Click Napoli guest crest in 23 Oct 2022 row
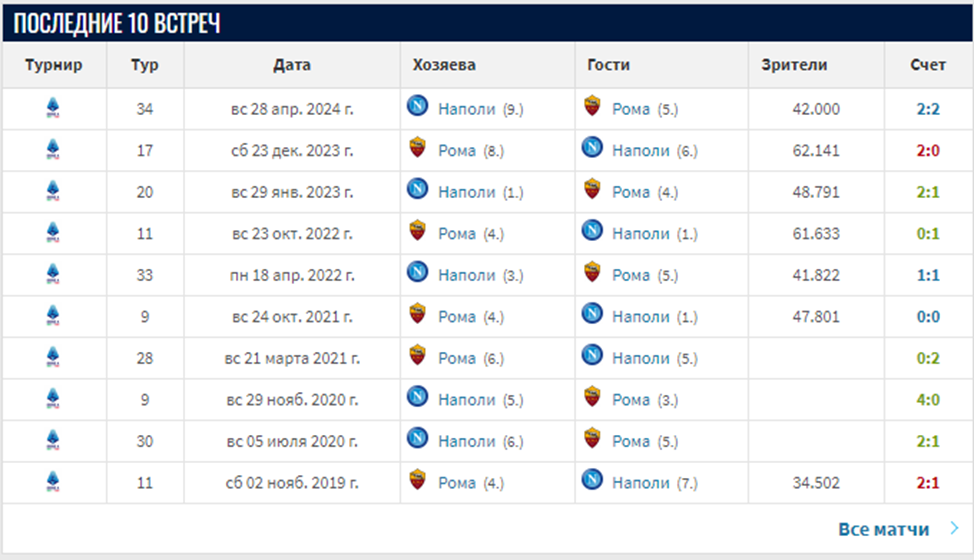This screenshot has width=974, height=560. click(x=592, y=232)
